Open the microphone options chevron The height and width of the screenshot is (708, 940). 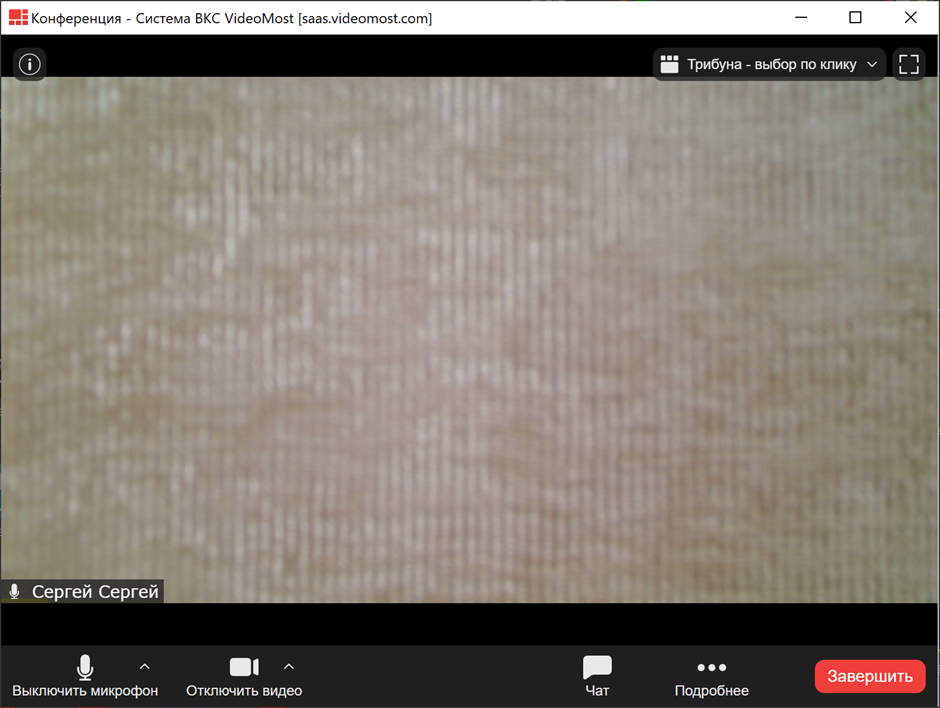144,667
